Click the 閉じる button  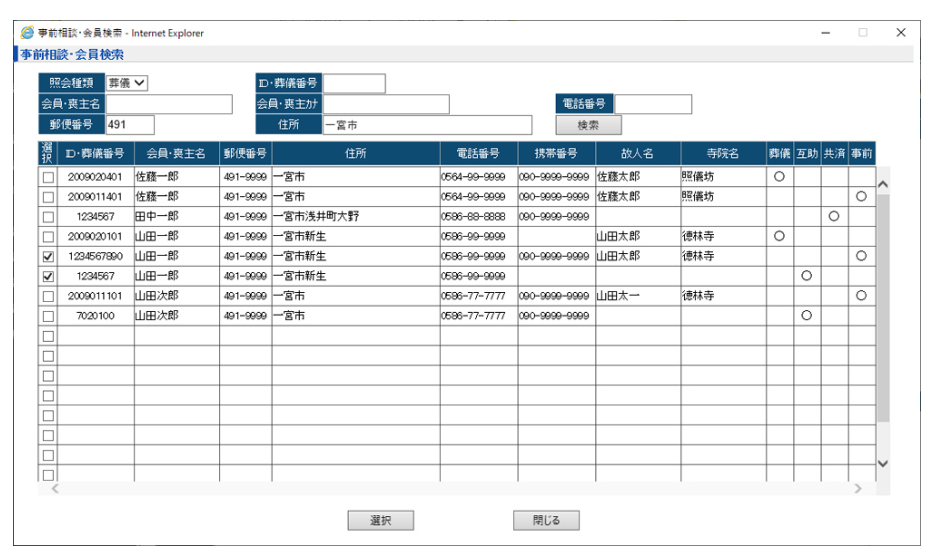tap(546, 521)
